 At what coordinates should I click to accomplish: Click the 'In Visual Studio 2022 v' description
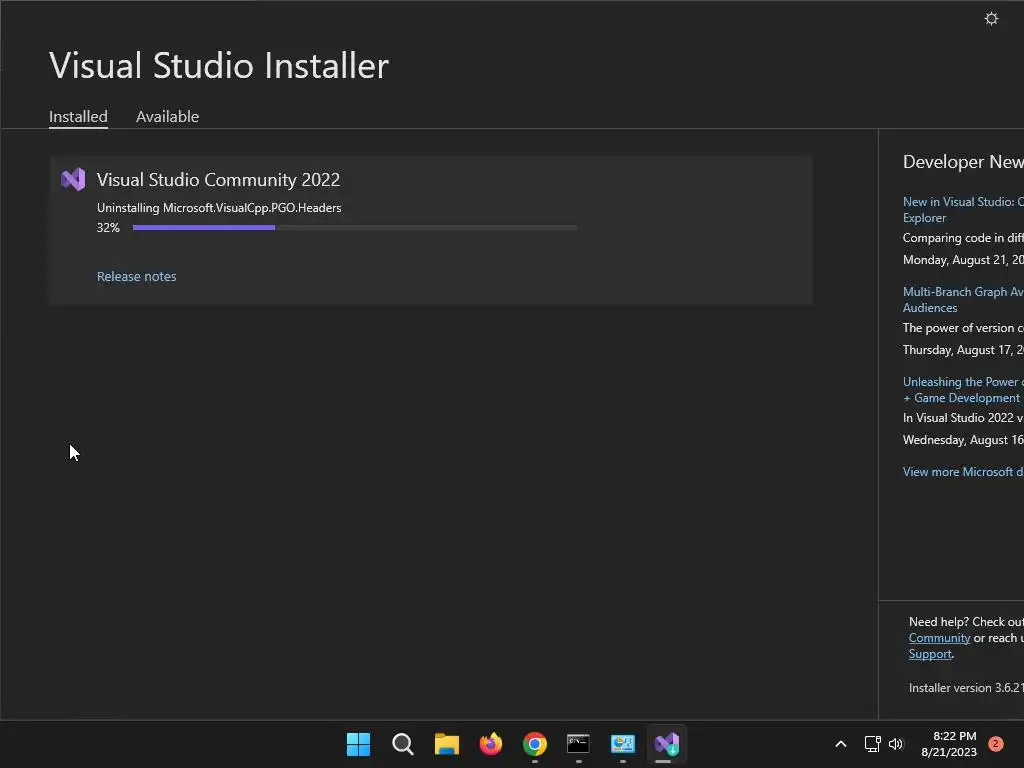(x=963, y=418)
